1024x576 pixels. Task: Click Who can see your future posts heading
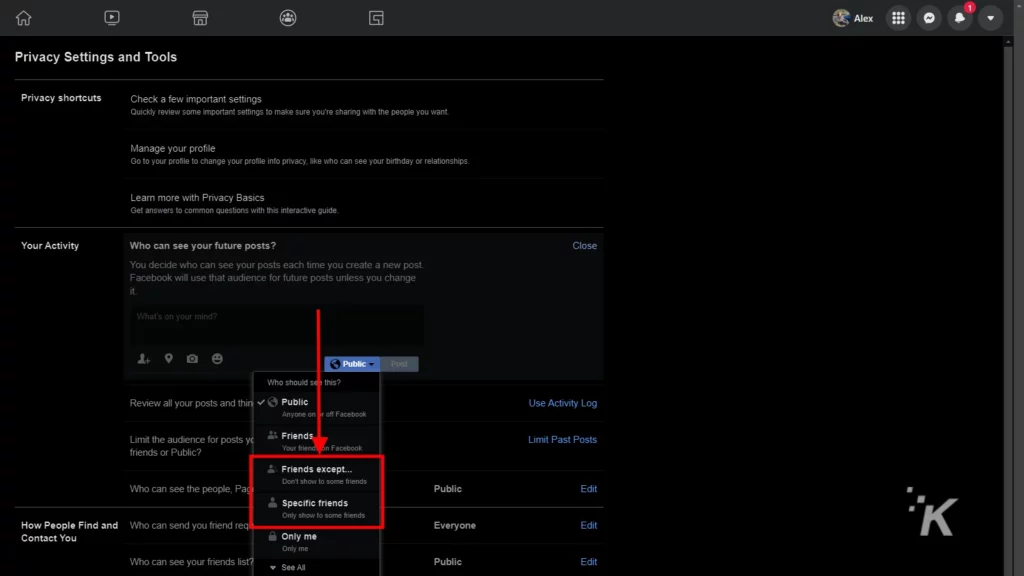pos(202,246)
